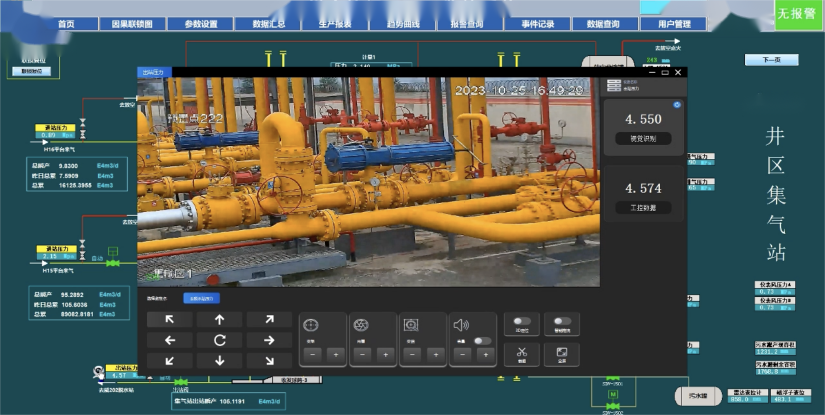Pan camera up with the up arrow
825x415 pixels.
[219, 320]
